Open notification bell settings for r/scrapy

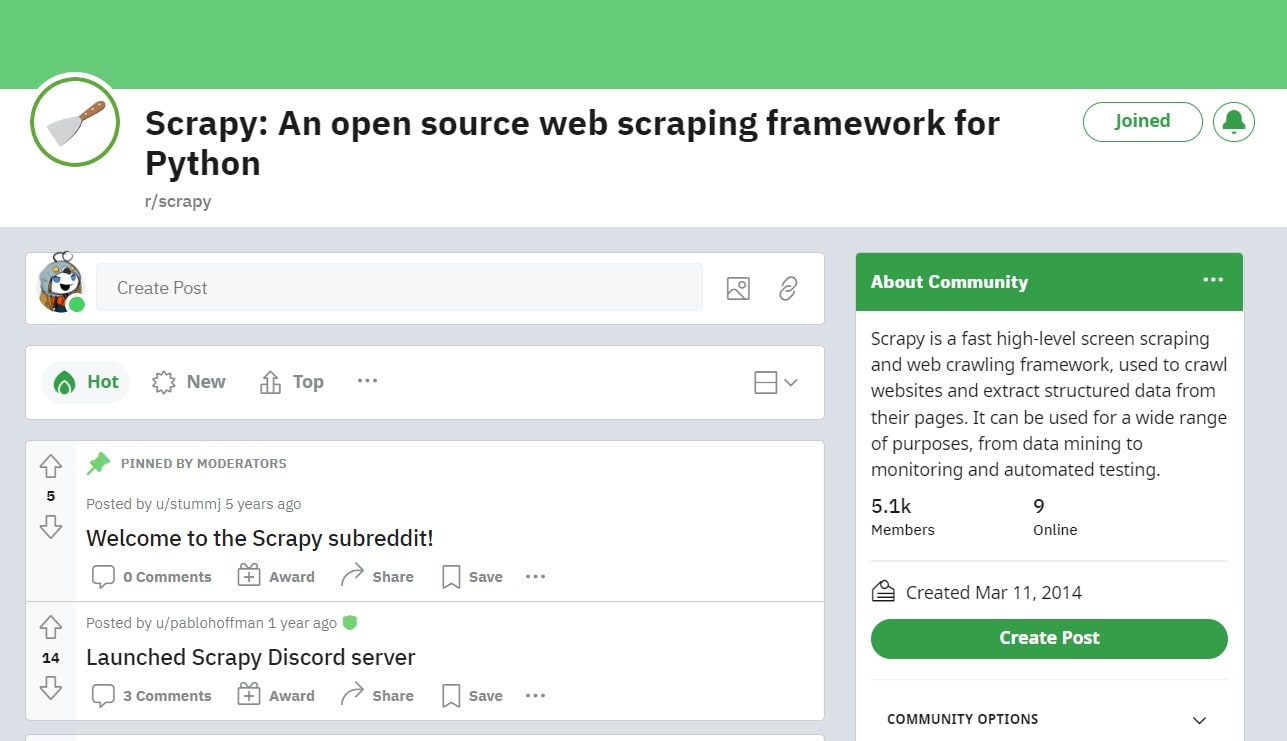(x=1233, y=121)
